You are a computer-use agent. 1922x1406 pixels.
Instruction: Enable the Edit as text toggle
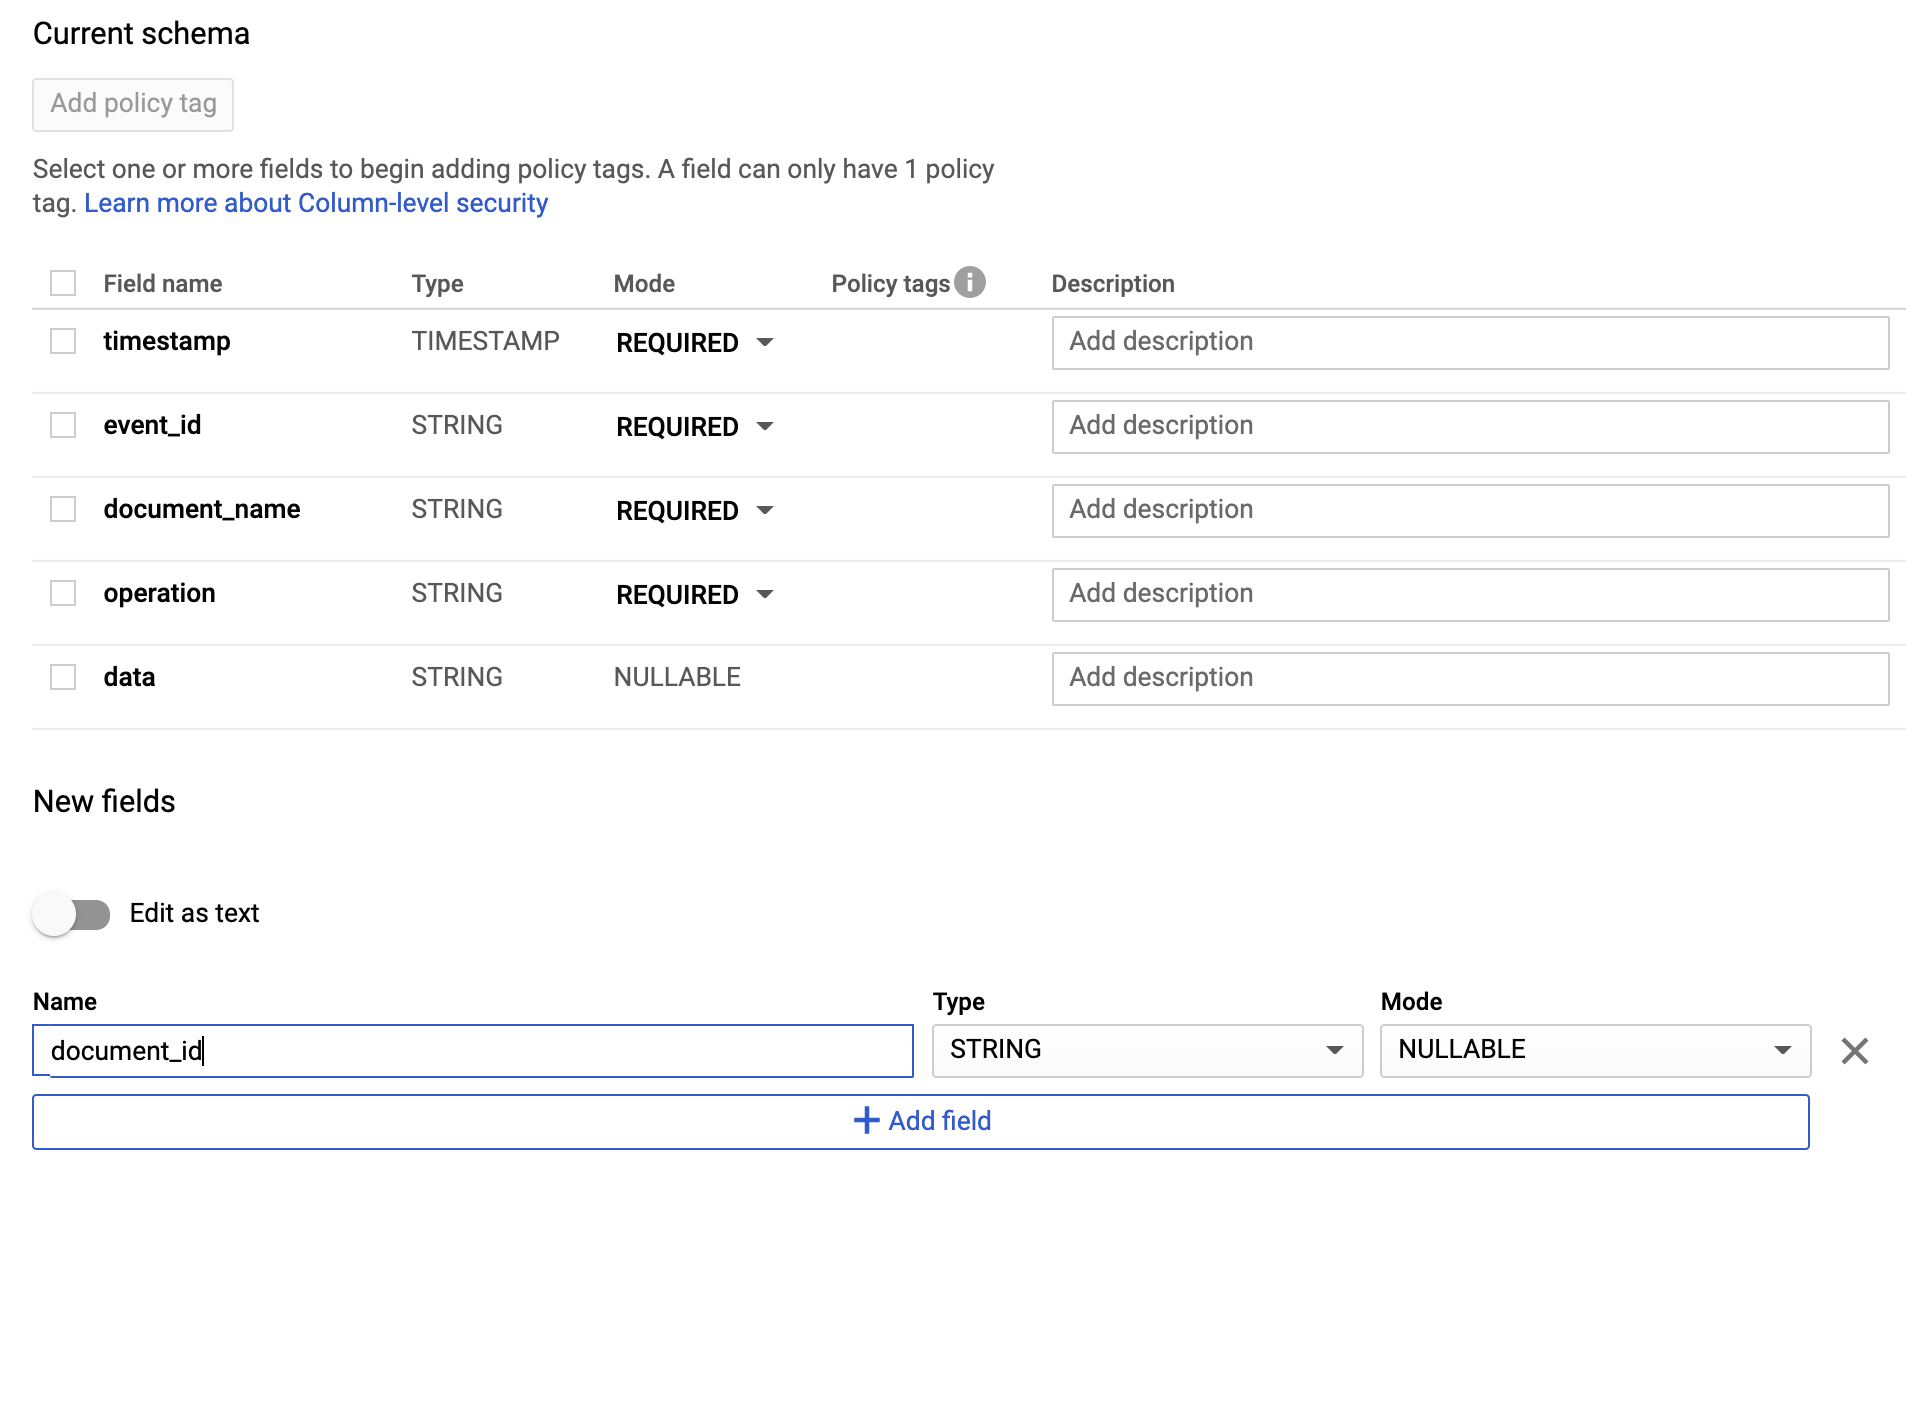tap(73, 913)
